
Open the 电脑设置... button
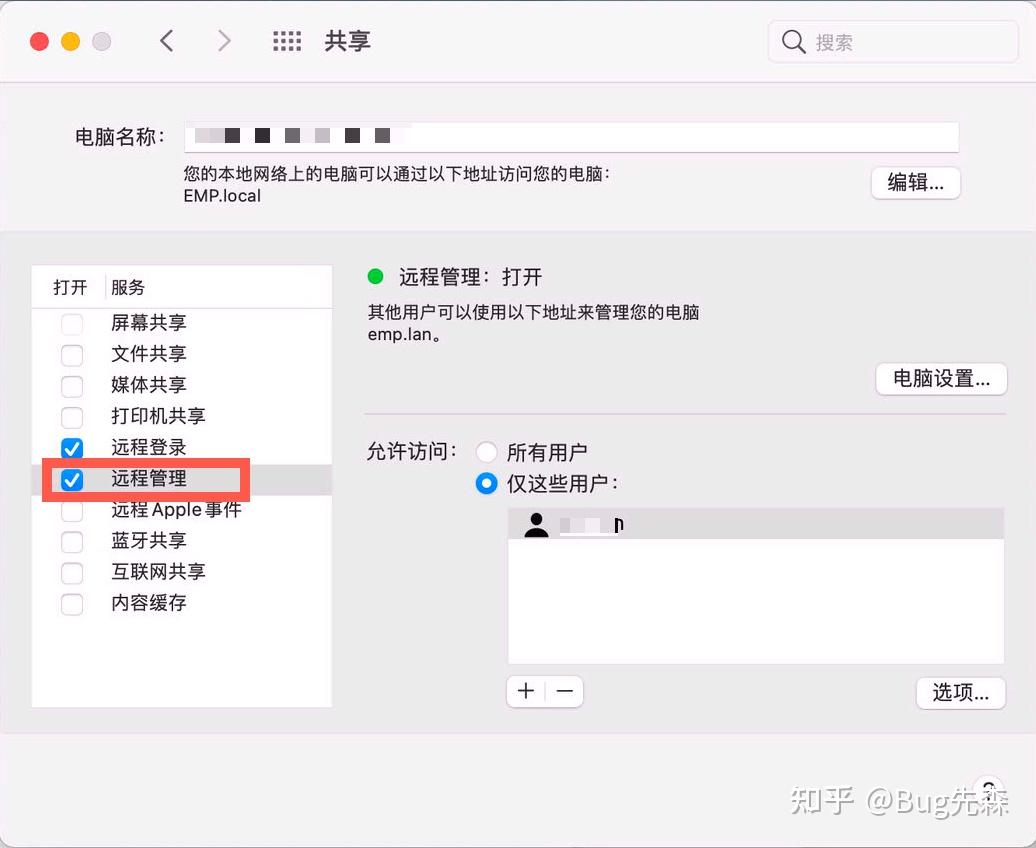point(942,379)
